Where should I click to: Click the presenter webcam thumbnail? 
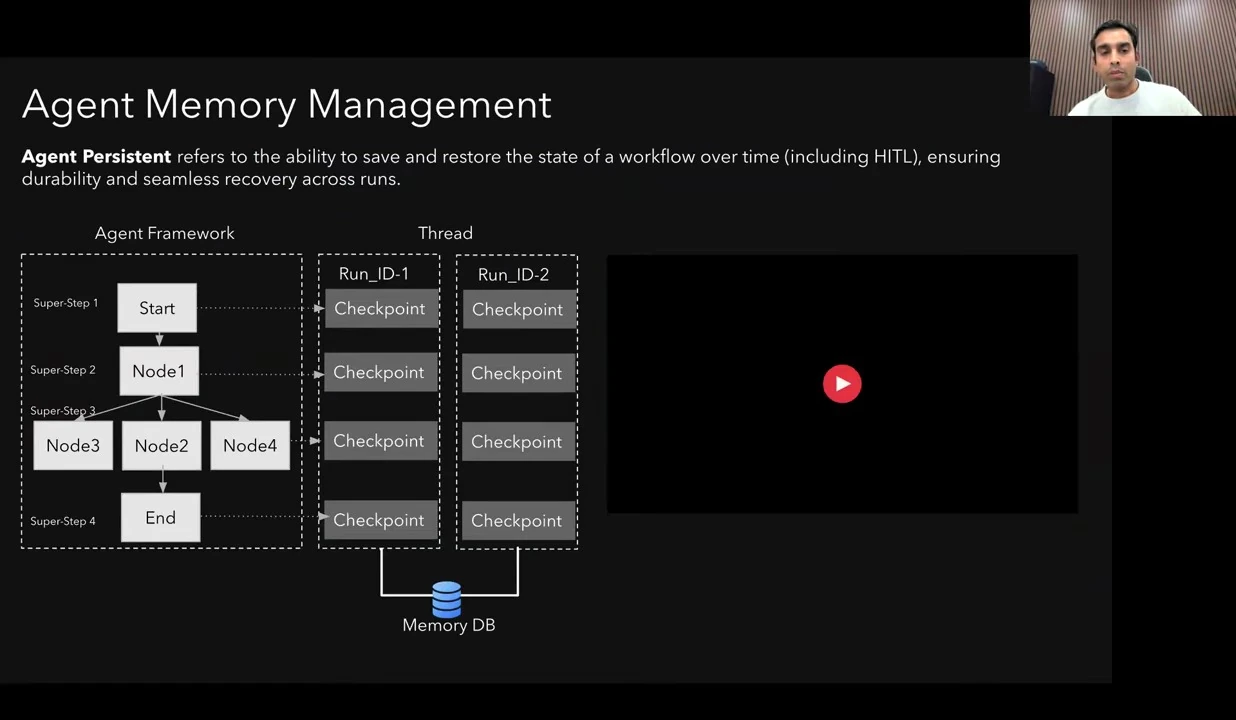pos(1133,58)
